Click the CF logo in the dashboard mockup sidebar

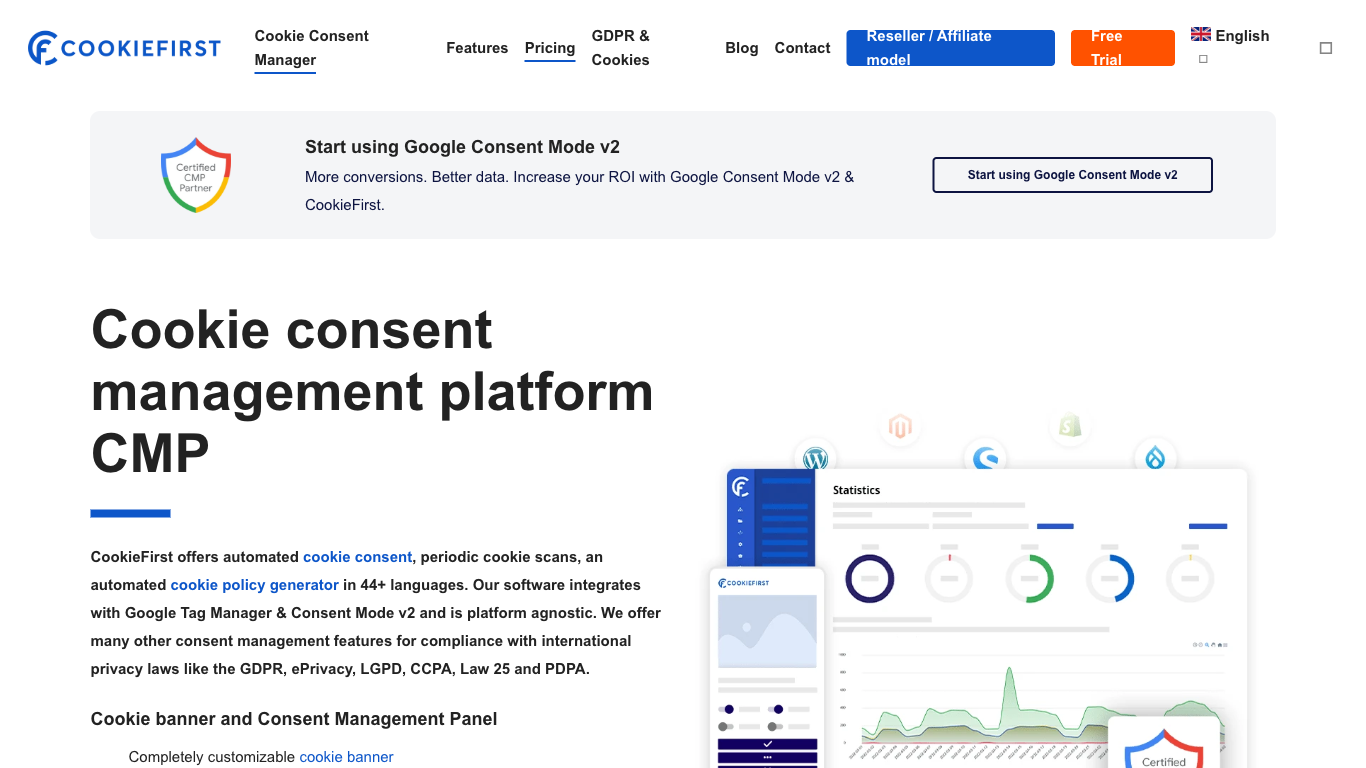click(x=741, y=487)
